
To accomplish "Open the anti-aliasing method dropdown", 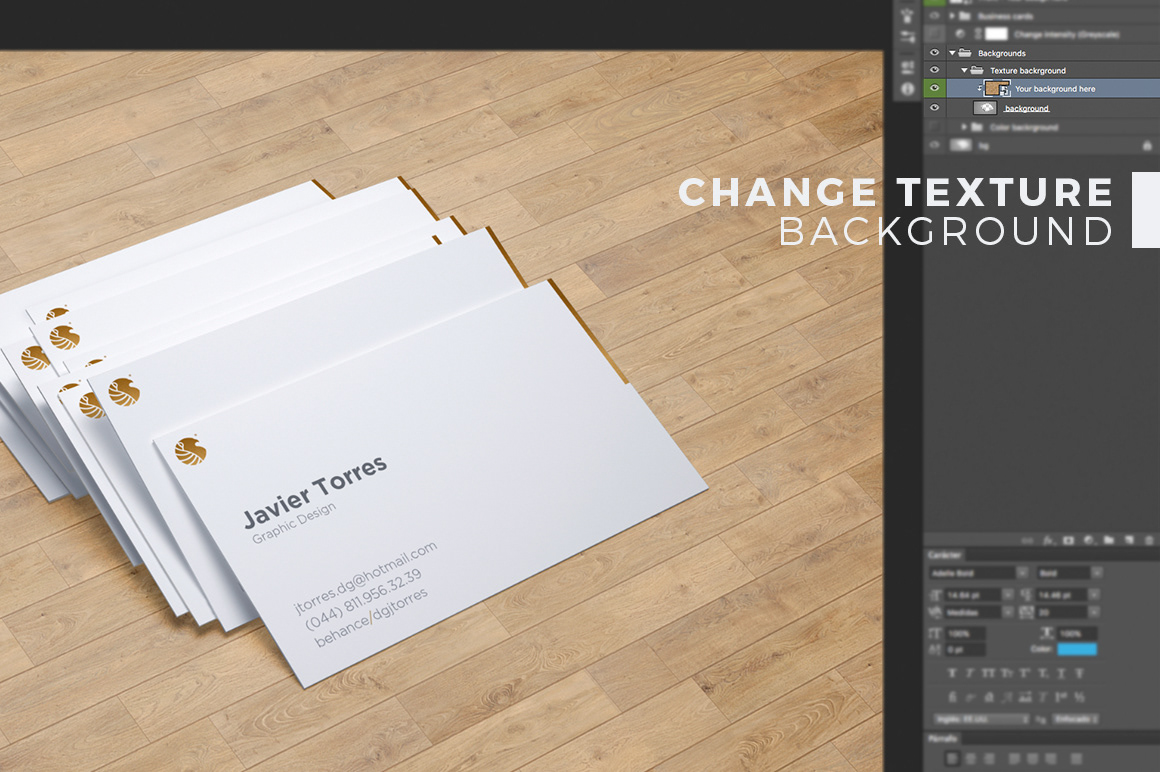I will click(1076, 719).
